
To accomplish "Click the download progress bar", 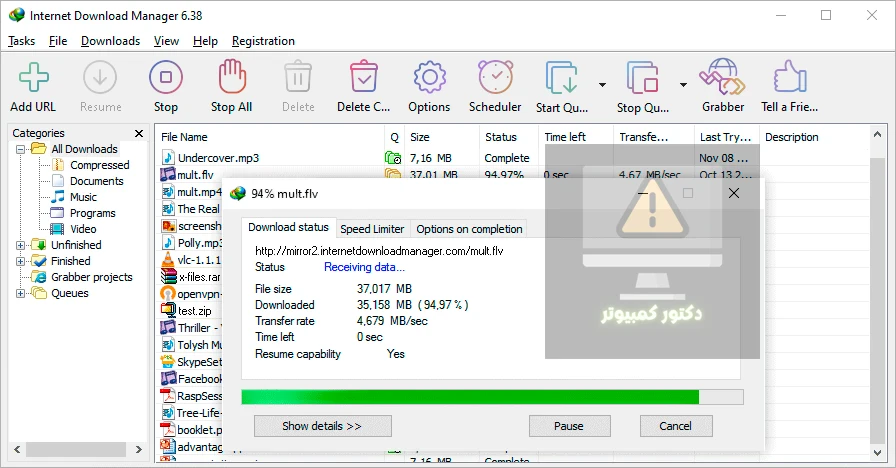I will tap(492, 397).
